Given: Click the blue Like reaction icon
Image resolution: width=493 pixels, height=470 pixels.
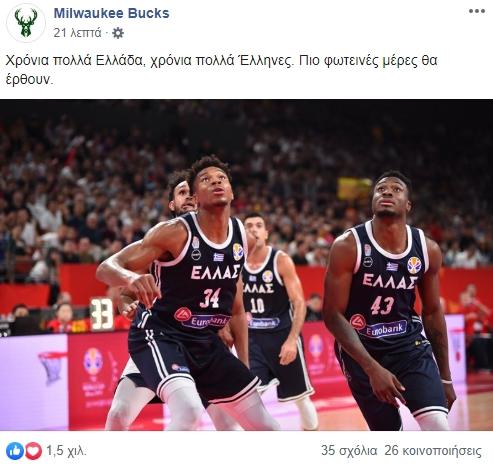Looking at the screenshot, I should point(15,451).
